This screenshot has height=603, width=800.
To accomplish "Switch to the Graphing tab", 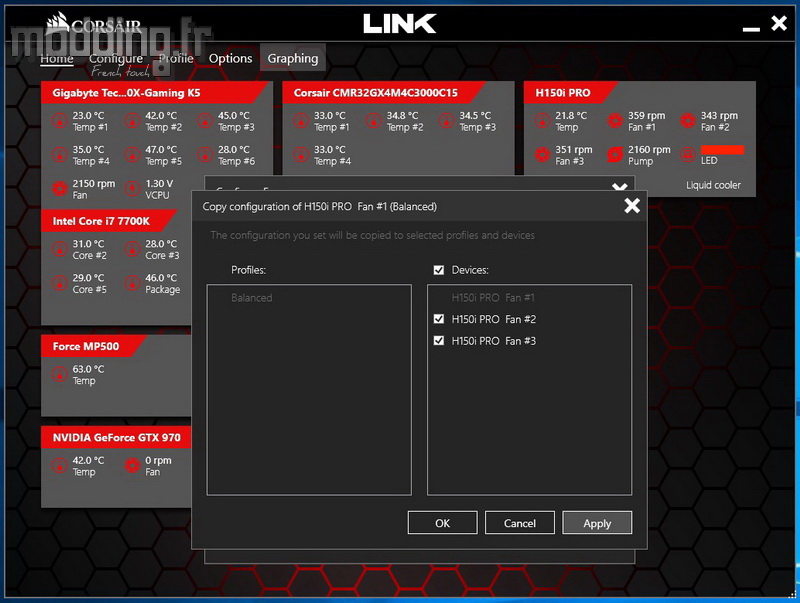I will pyautogui.click(x=293, y=59).
